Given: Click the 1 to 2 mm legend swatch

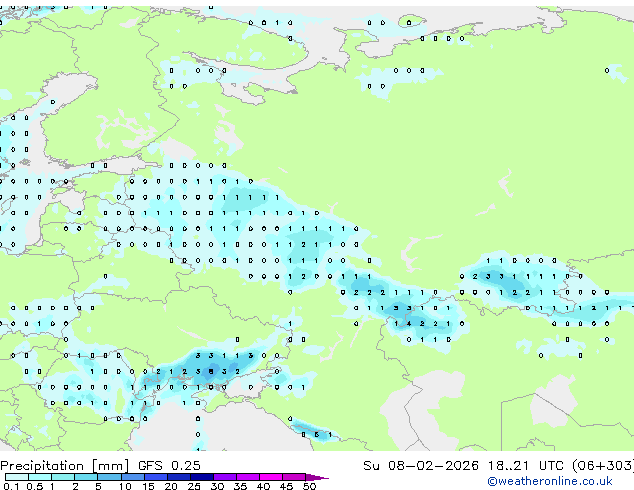Looking at the screenshot, I should [x=63, y=477].
